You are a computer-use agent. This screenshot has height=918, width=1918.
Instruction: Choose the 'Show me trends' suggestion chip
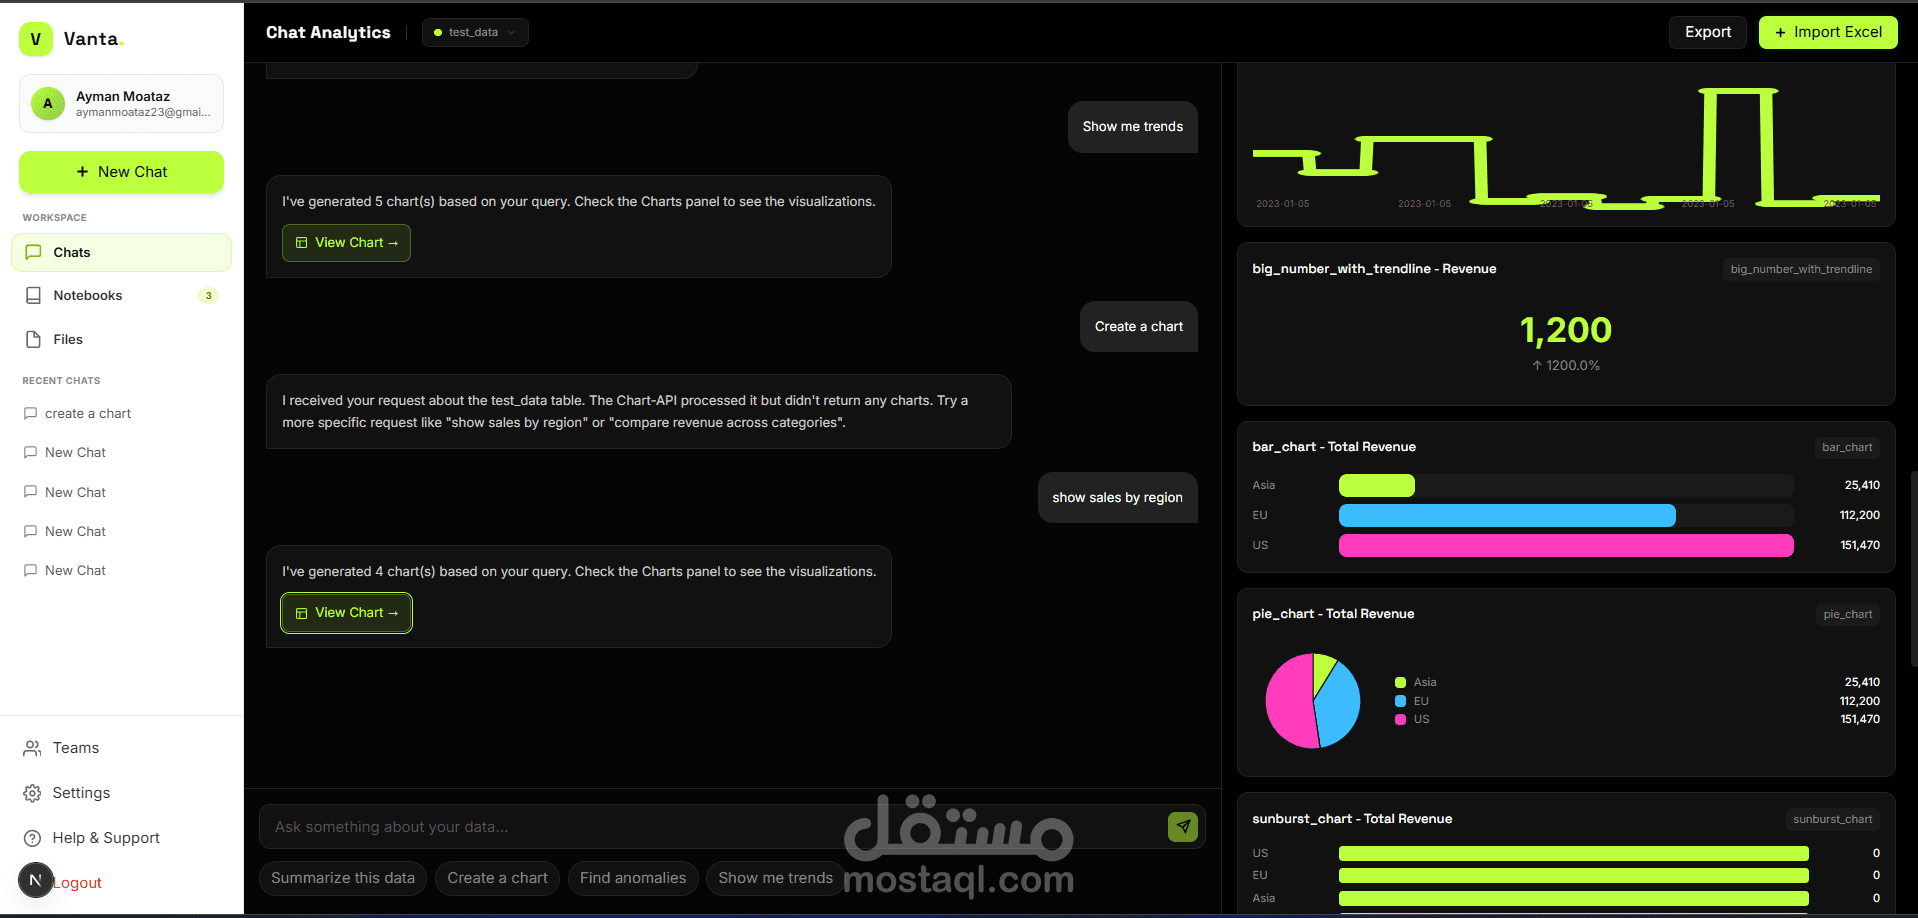click(775, 878)
